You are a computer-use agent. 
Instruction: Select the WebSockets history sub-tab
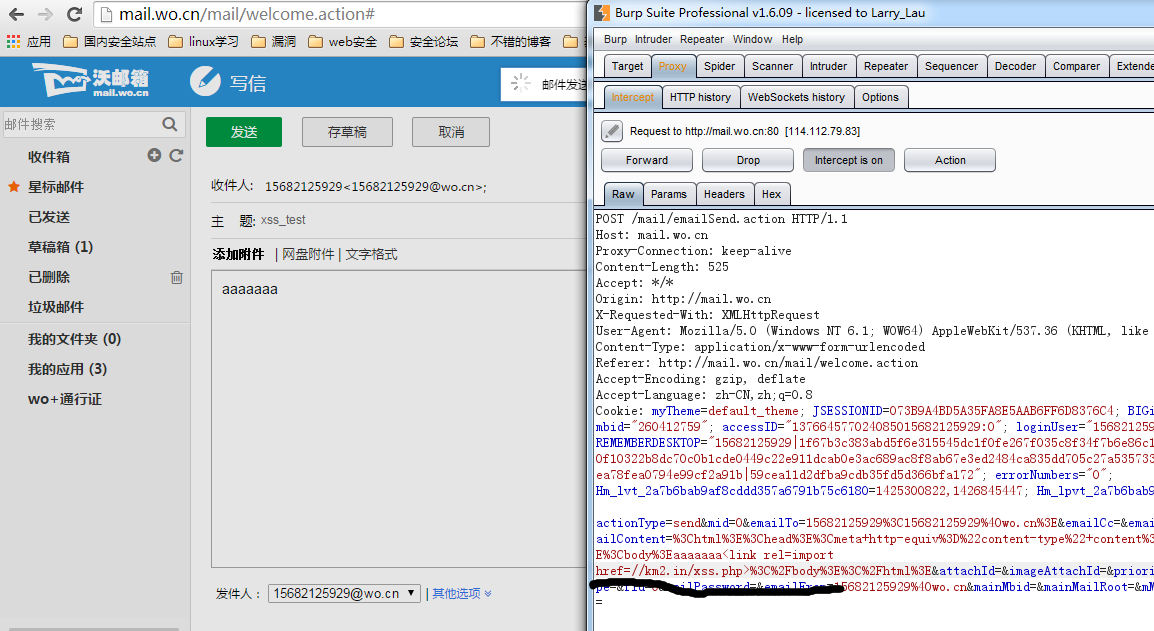(796, 97)
